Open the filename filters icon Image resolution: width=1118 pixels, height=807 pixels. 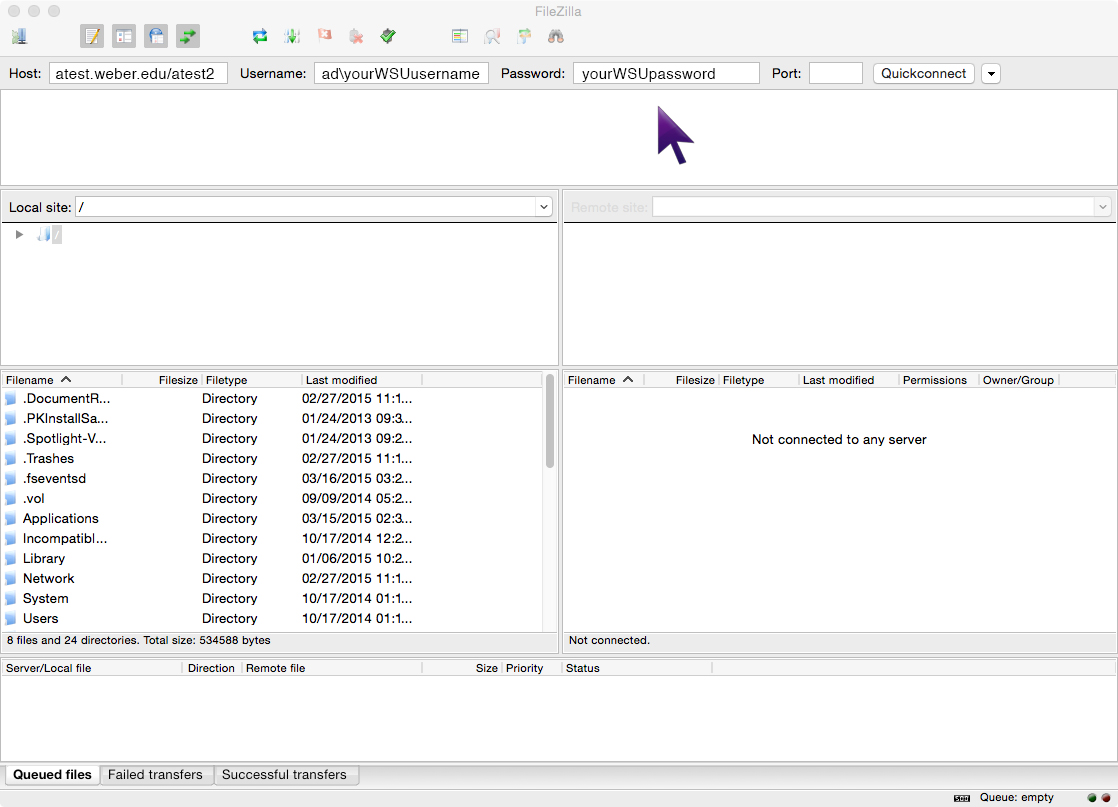tap(460, 37)
